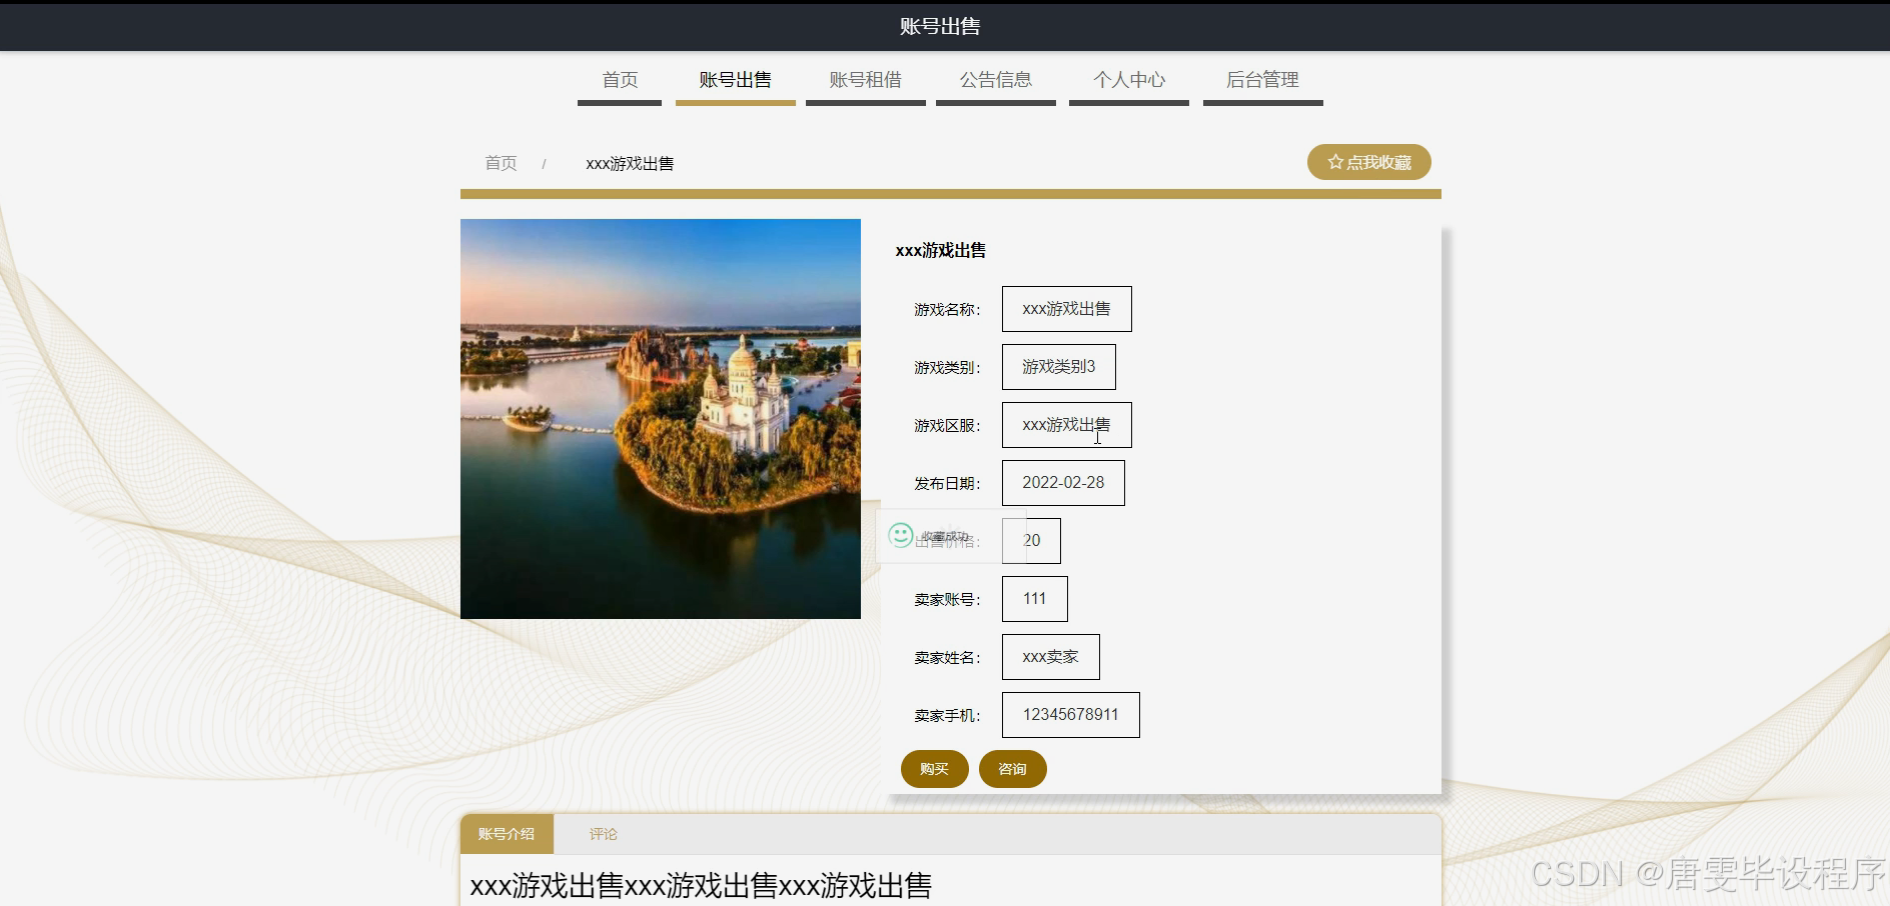Click the 咨询 button
The height and width of the screenshot is (906, 1890).
coord(1013,769)
